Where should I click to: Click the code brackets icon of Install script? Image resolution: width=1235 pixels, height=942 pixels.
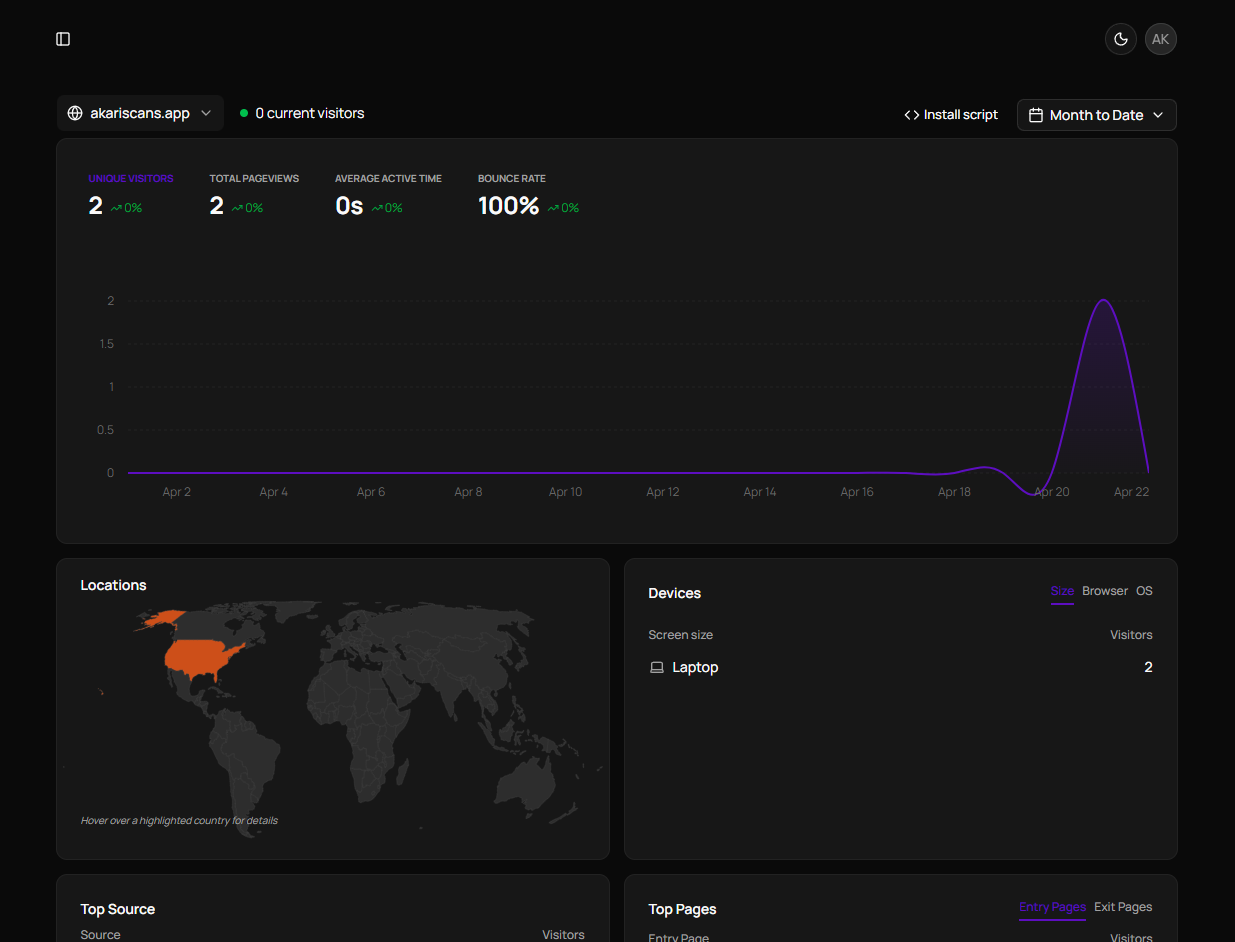[912, 115]
